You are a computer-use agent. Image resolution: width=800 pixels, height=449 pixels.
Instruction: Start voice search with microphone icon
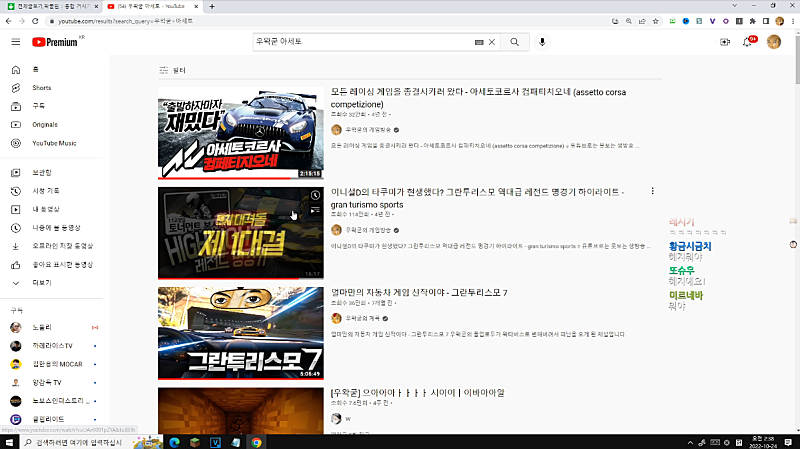click(543, 42)
